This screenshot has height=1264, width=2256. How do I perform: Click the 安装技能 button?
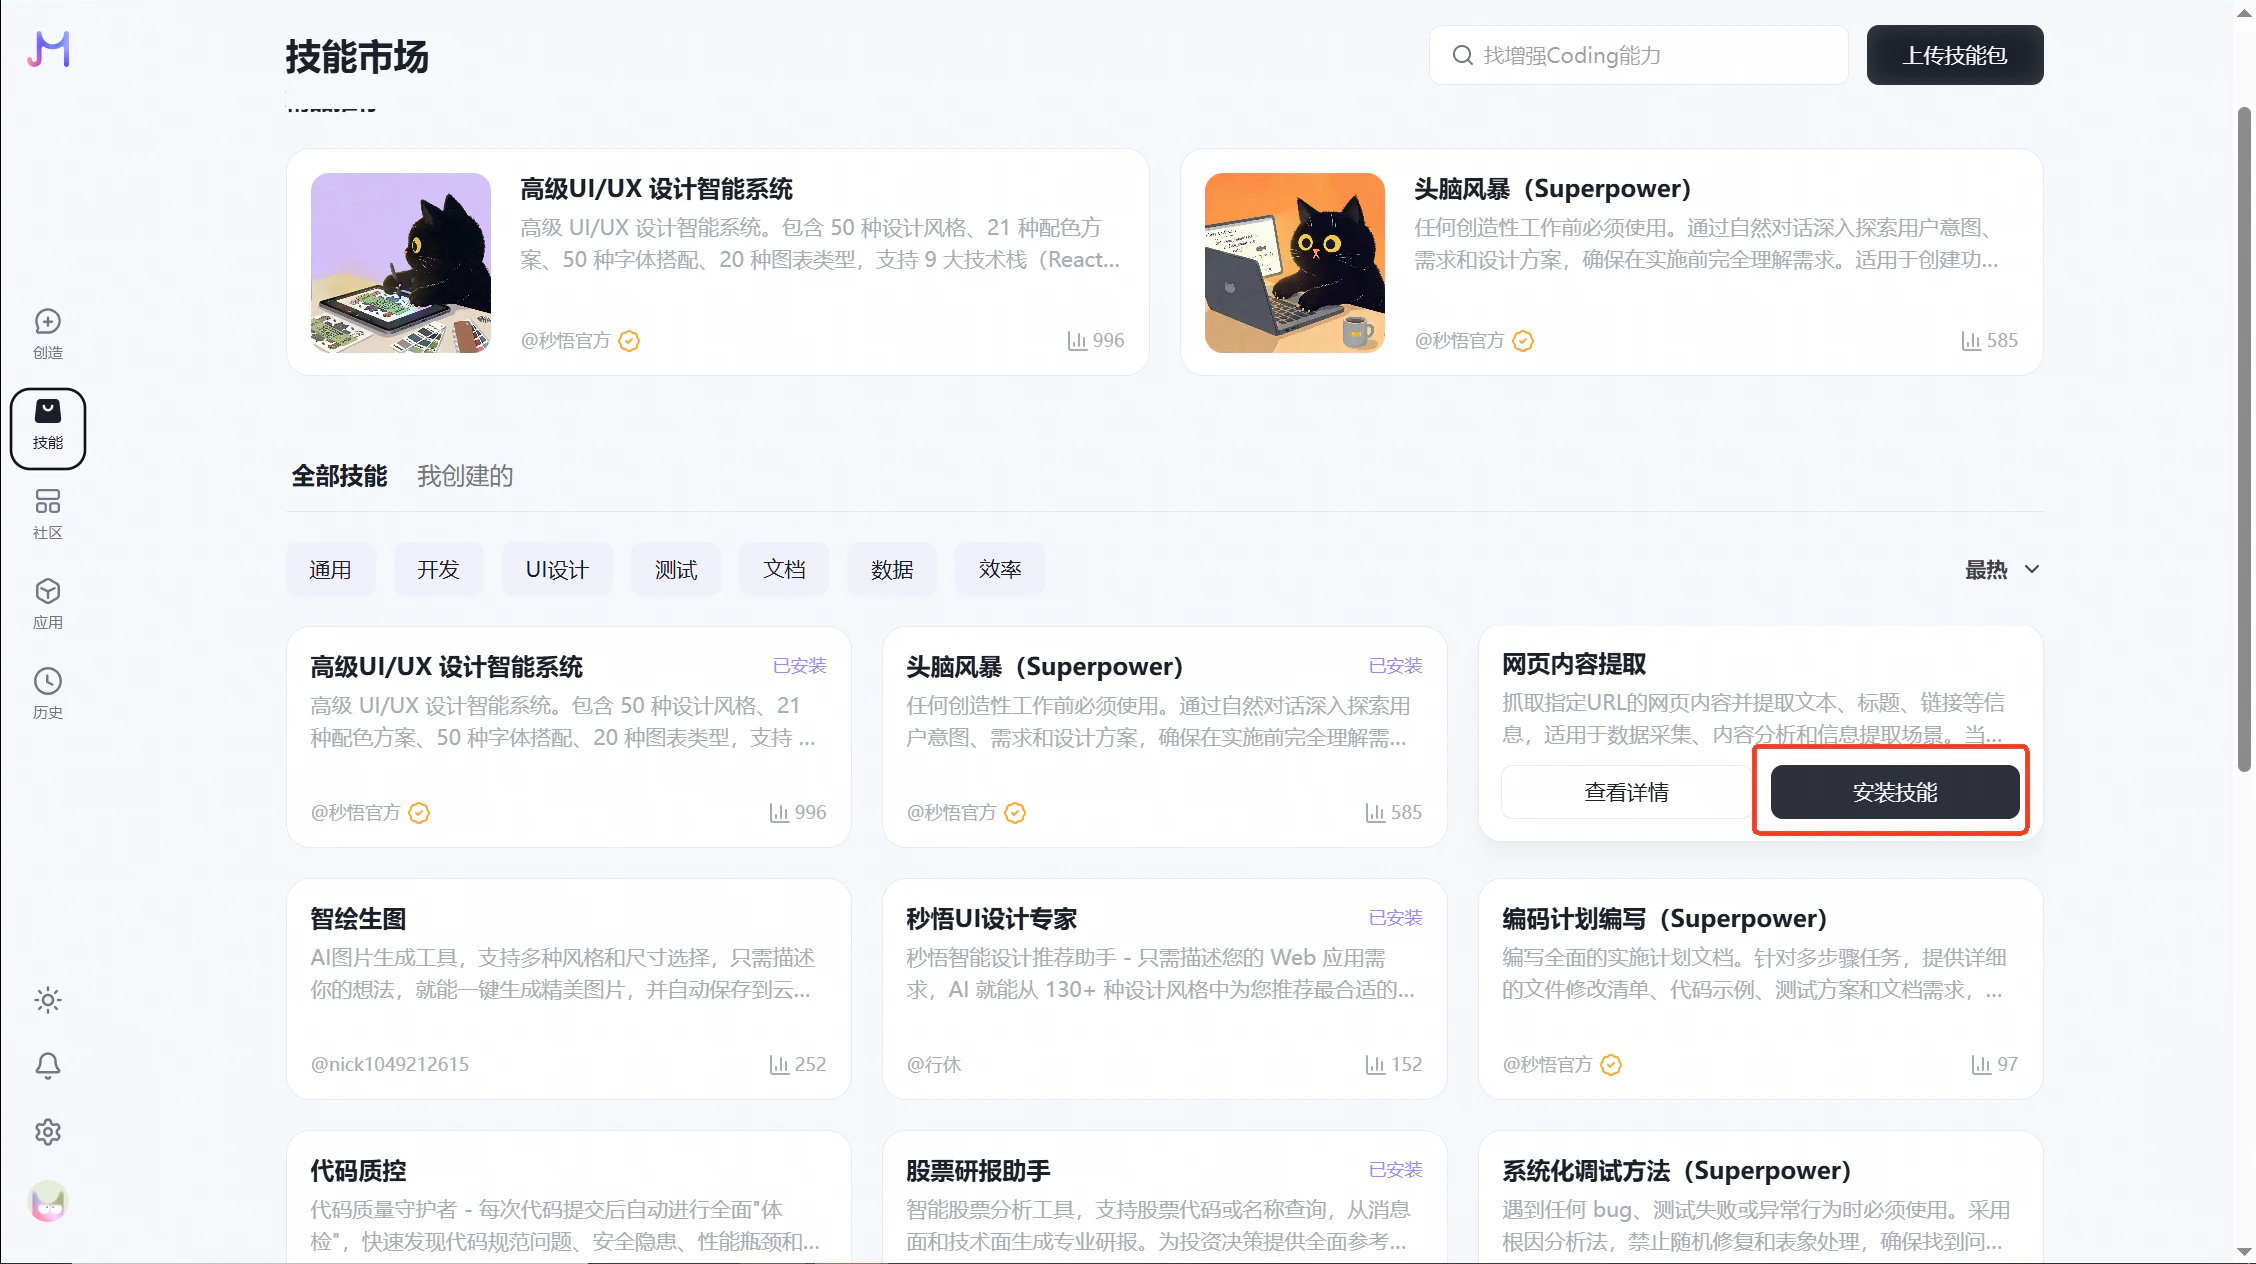coord(1894,792)
